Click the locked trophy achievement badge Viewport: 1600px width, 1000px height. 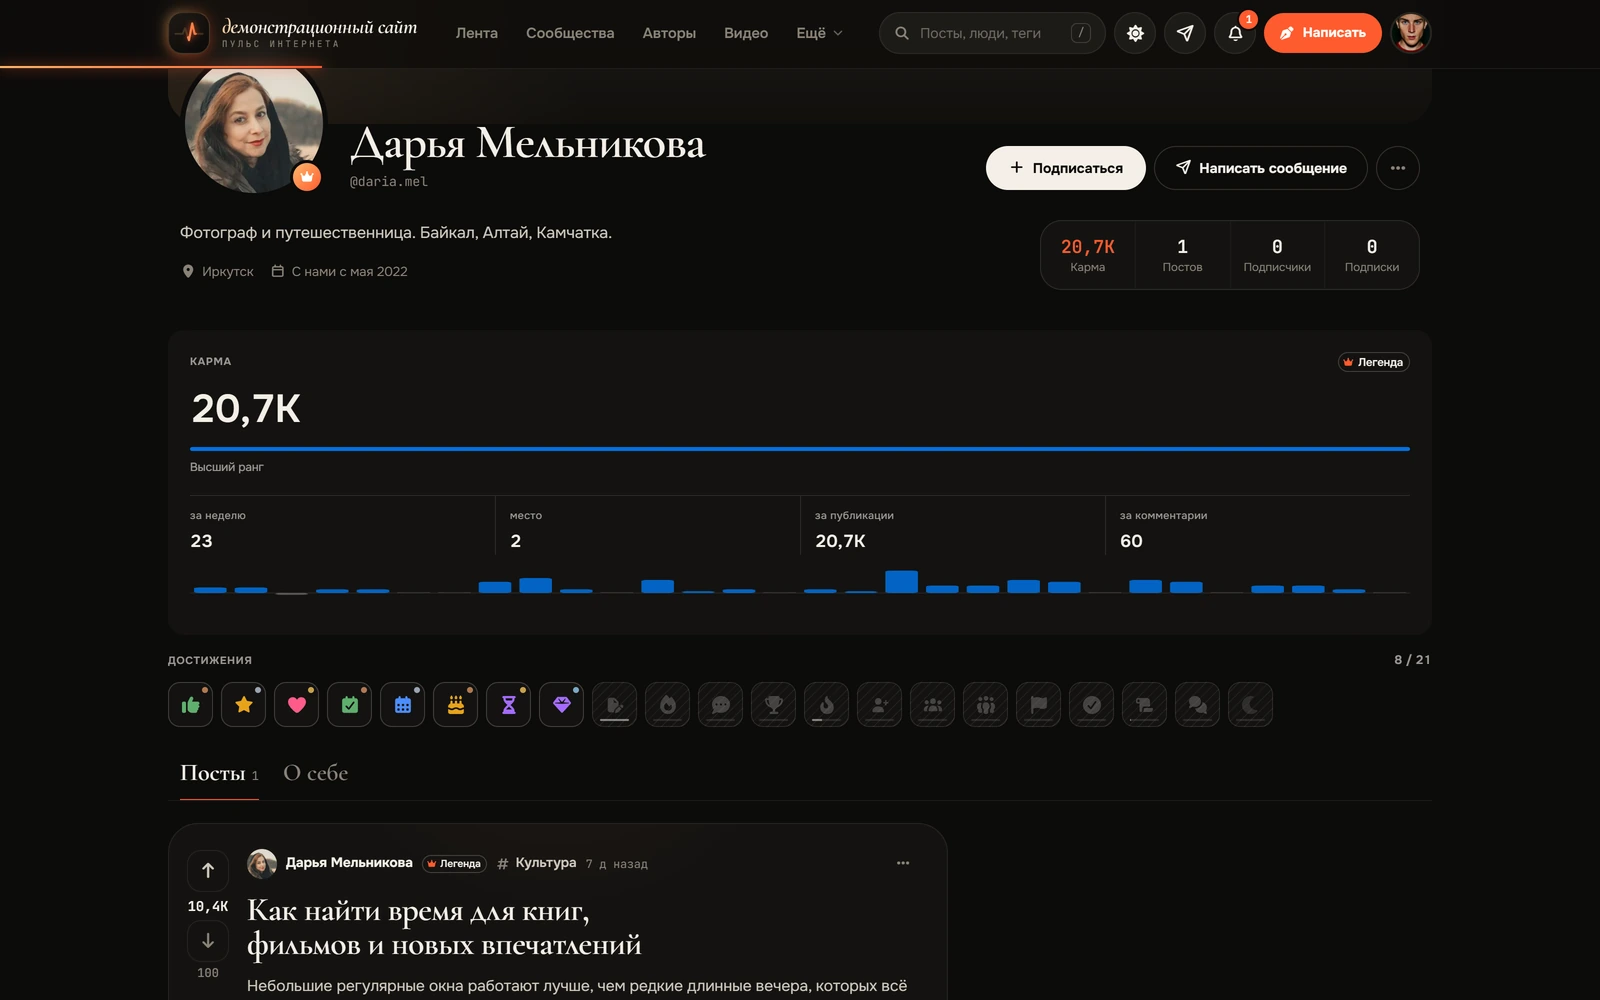click(773, 705)
